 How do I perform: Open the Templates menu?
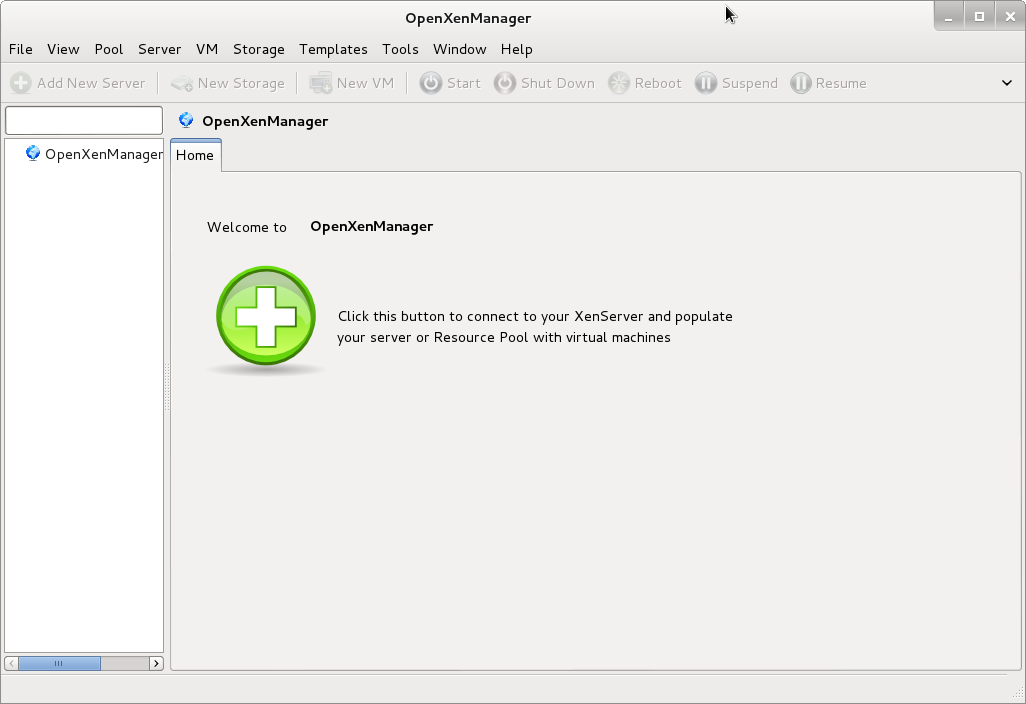click(x=333, y=49)
